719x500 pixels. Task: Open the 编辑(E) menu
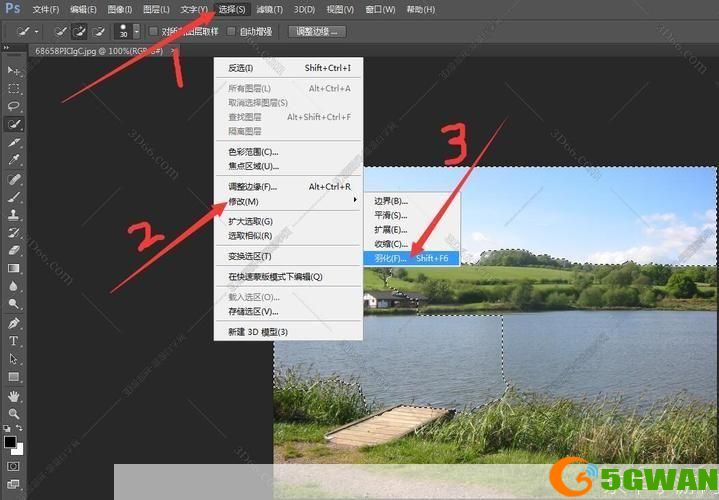click(x=83, y=9)
